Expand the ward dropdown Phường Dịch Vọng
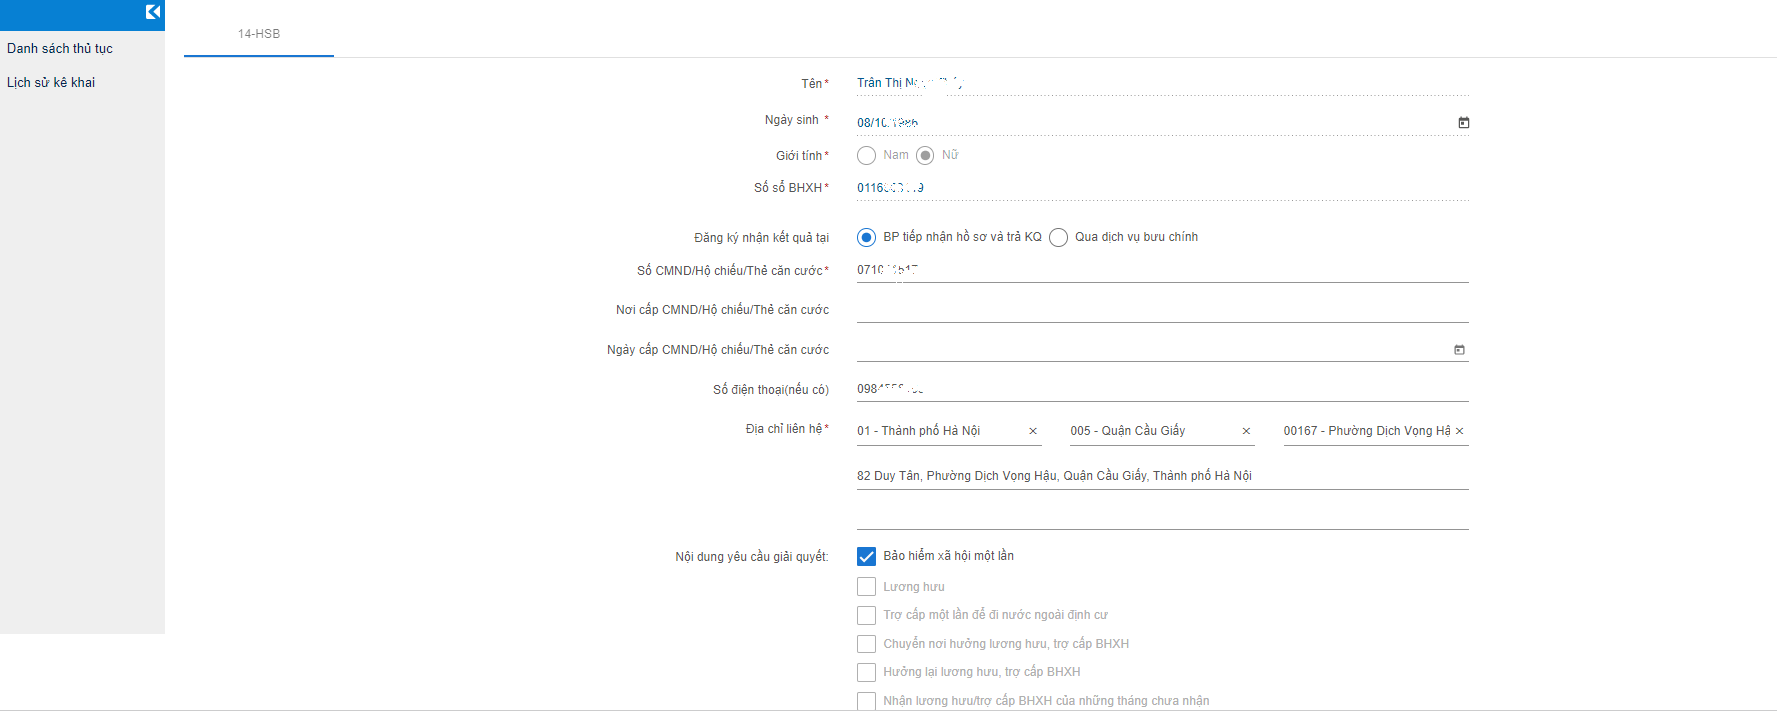 point(1365,431)
